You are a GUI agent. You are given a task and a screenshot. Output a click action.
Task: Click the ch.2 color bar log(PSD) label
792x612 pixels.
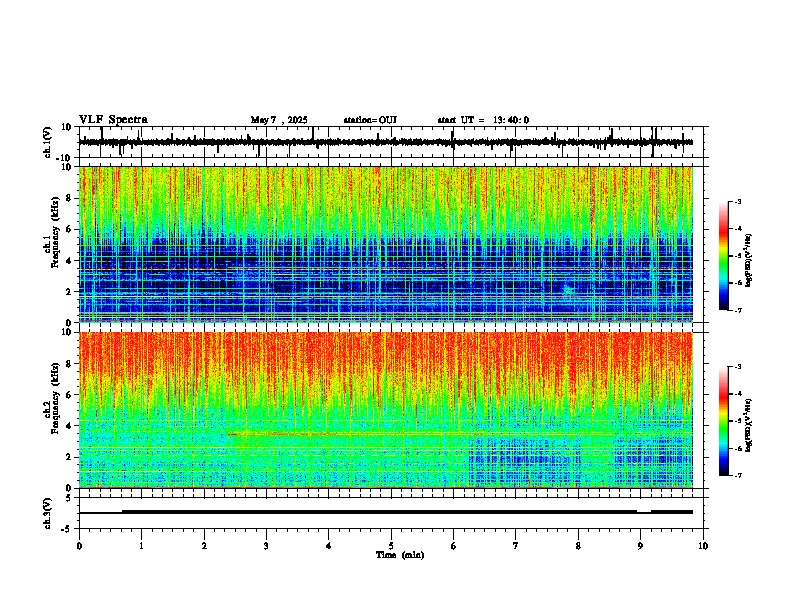click(x=749, y=425)
